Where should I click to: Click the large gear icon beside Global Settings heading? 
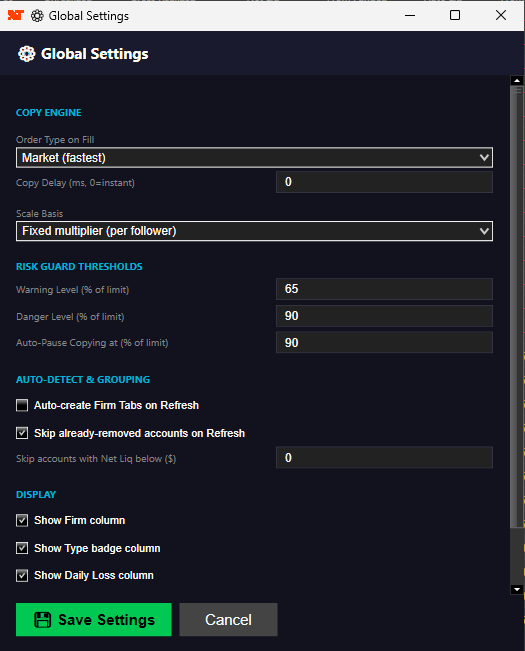[27, 54]
